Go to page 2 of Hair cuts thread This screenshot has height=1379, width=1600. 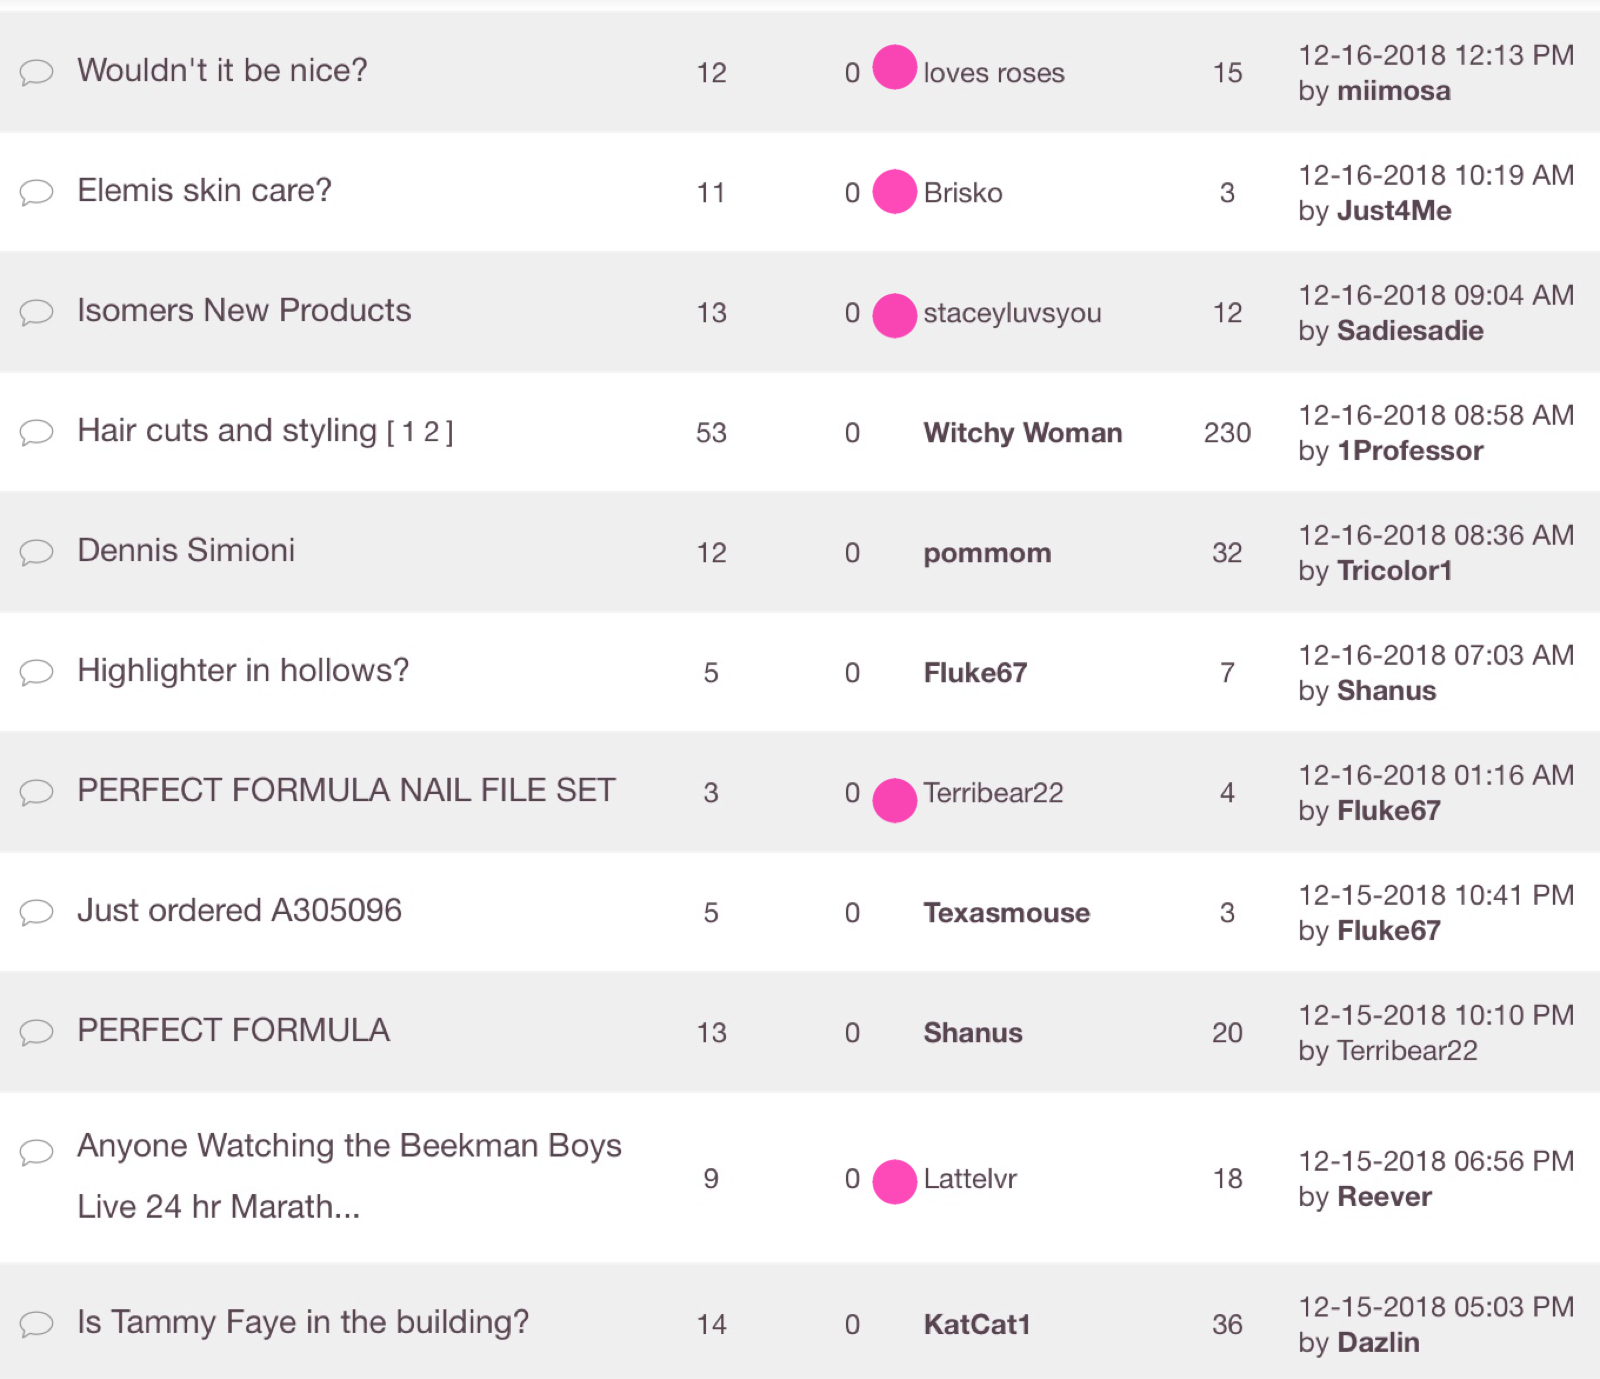pyautogui.click(x=431, y=432)
